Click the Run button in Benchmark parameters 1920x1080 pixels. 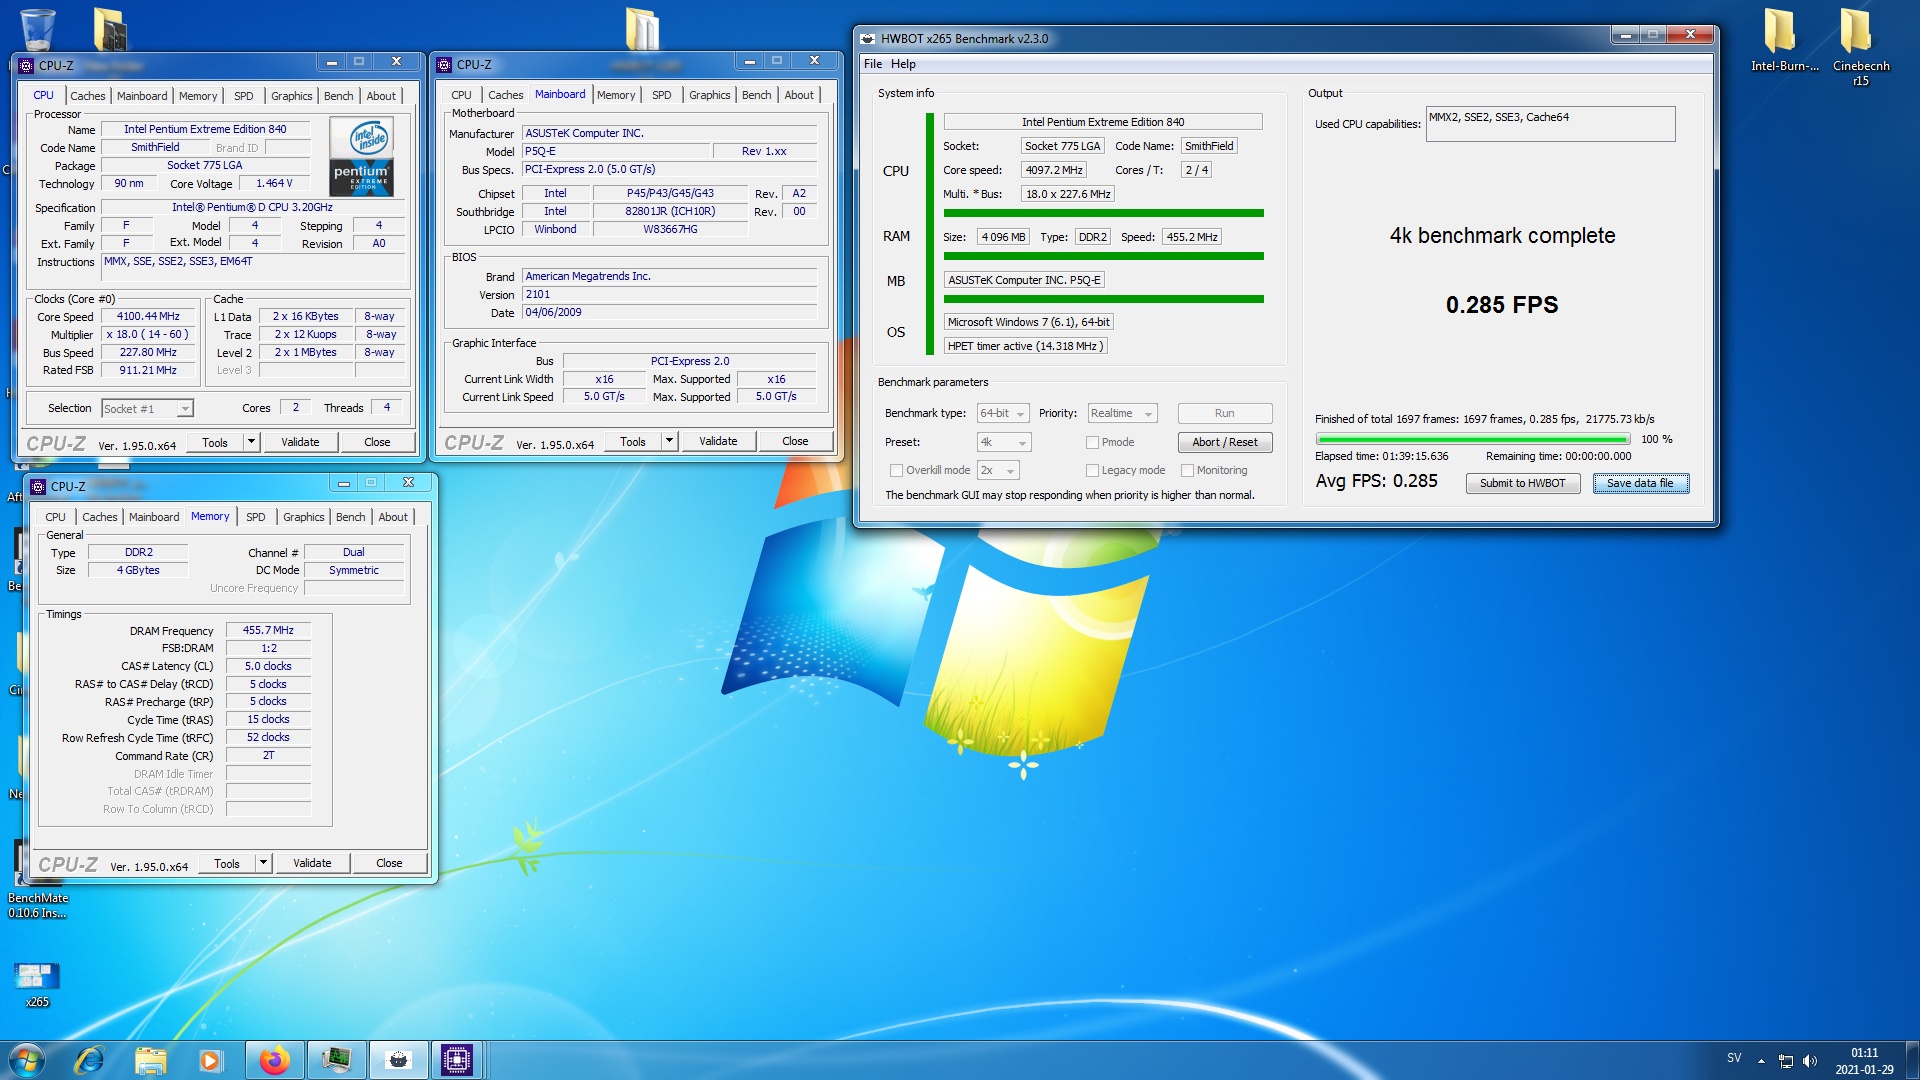click(1224, 413)
